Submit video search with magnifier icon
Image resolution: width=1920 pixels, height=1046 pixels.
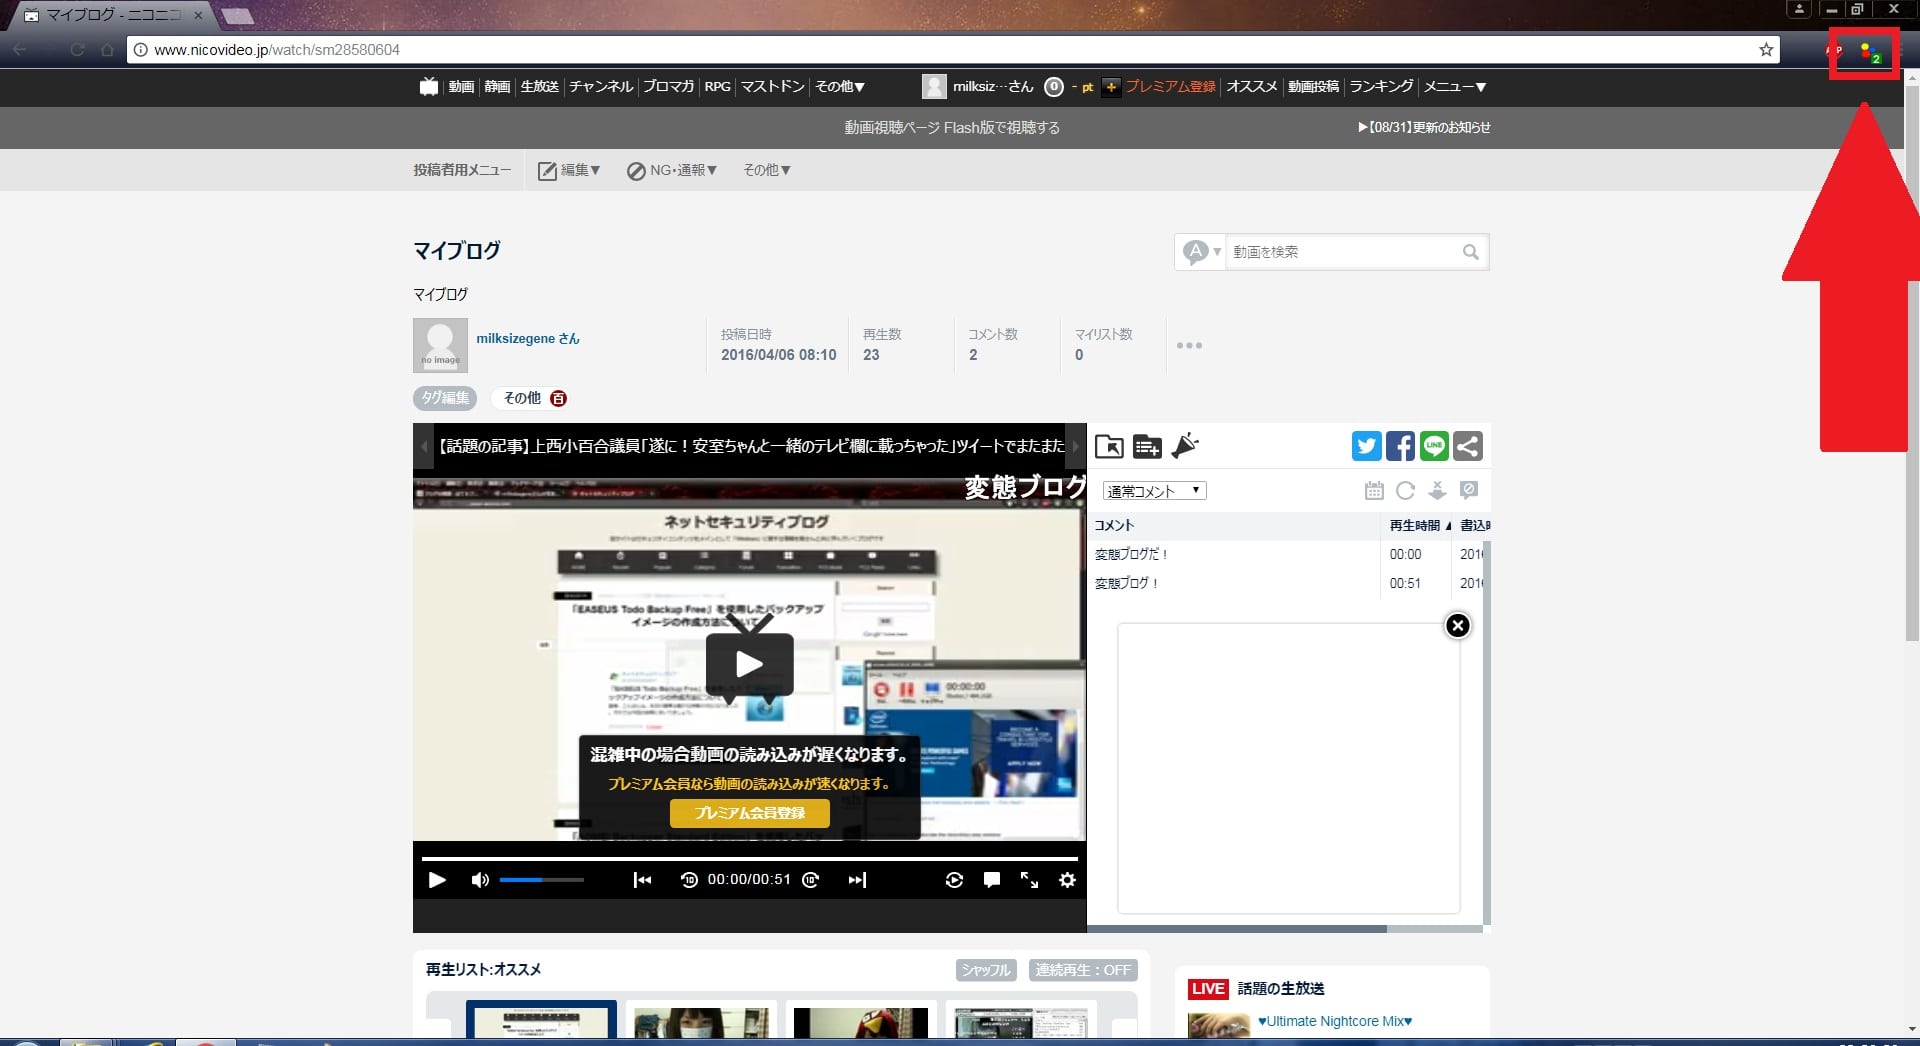pos(1470,252)
